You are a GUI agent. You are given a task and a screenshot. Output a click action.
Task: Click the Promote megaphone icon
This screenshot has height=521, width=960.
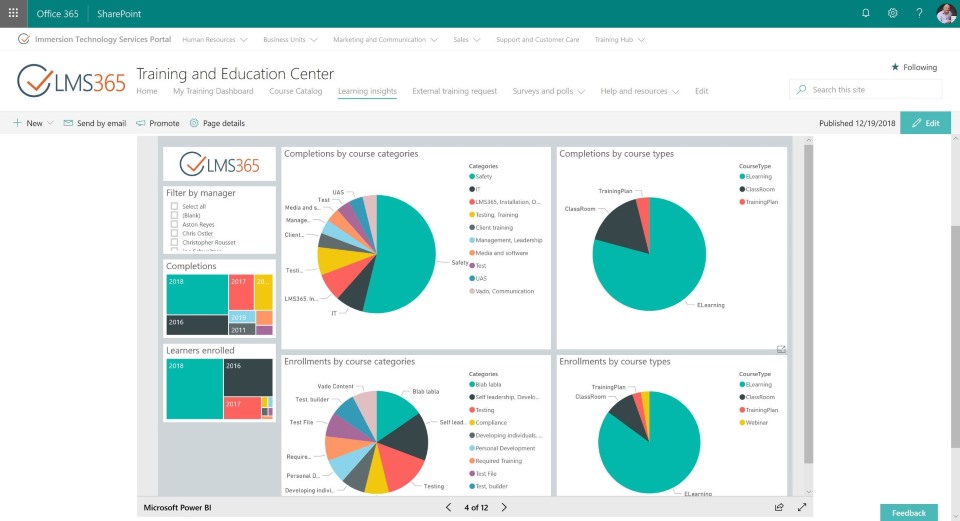(x=140, y=123)
